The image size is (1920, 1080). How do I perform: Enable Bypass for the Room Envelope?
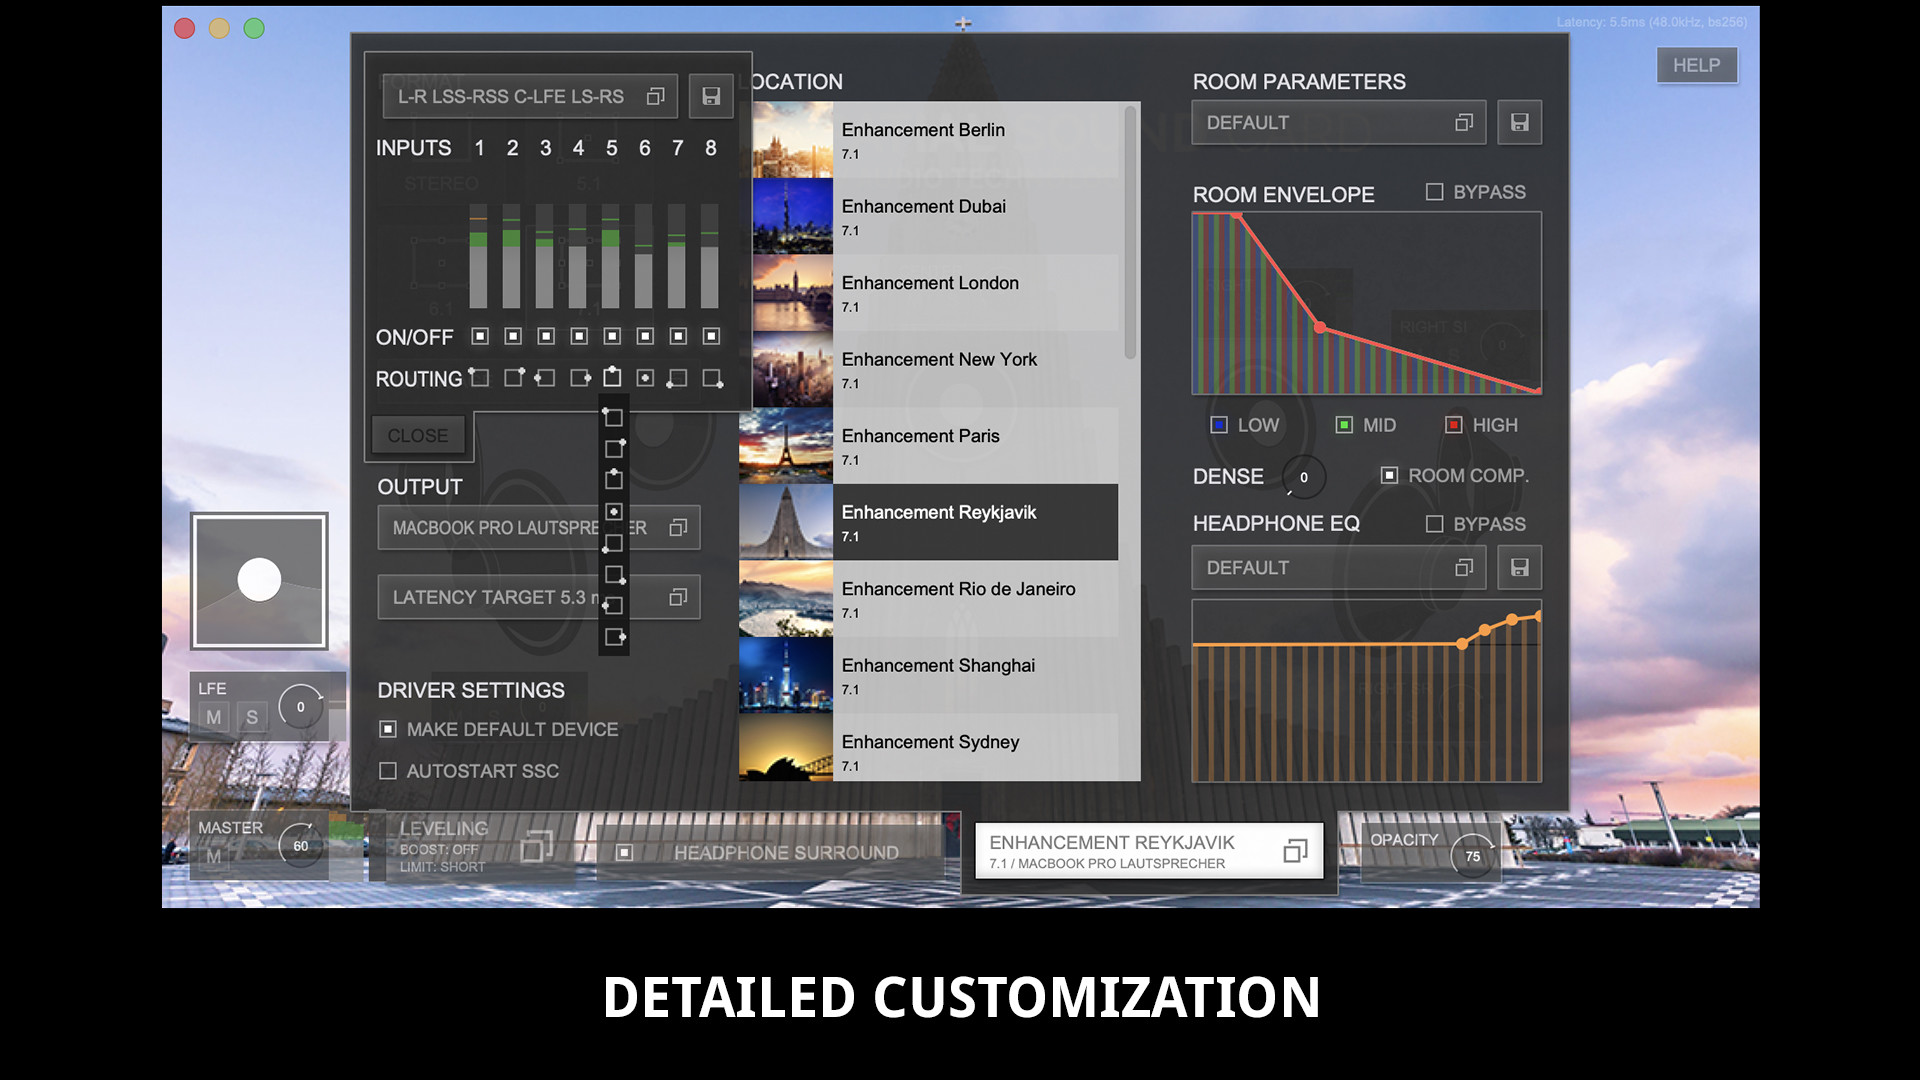tap(1434, 191)
